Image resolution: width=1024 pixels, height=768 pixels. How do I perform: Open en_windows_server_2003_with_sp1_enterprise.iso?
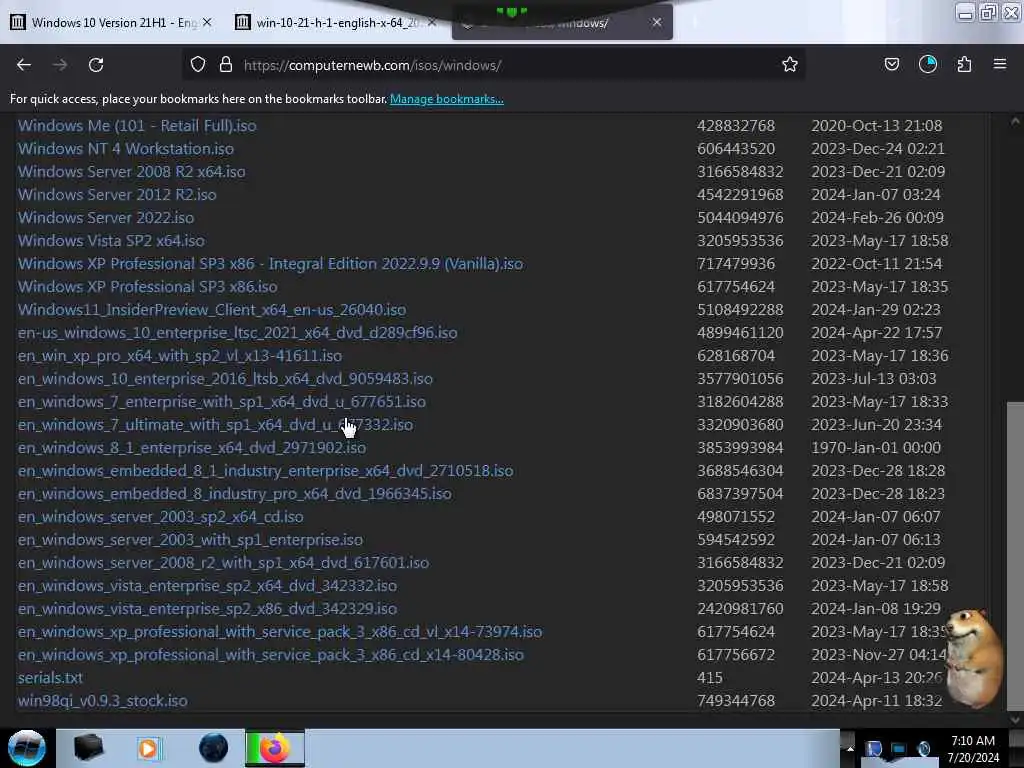point(190,540)
